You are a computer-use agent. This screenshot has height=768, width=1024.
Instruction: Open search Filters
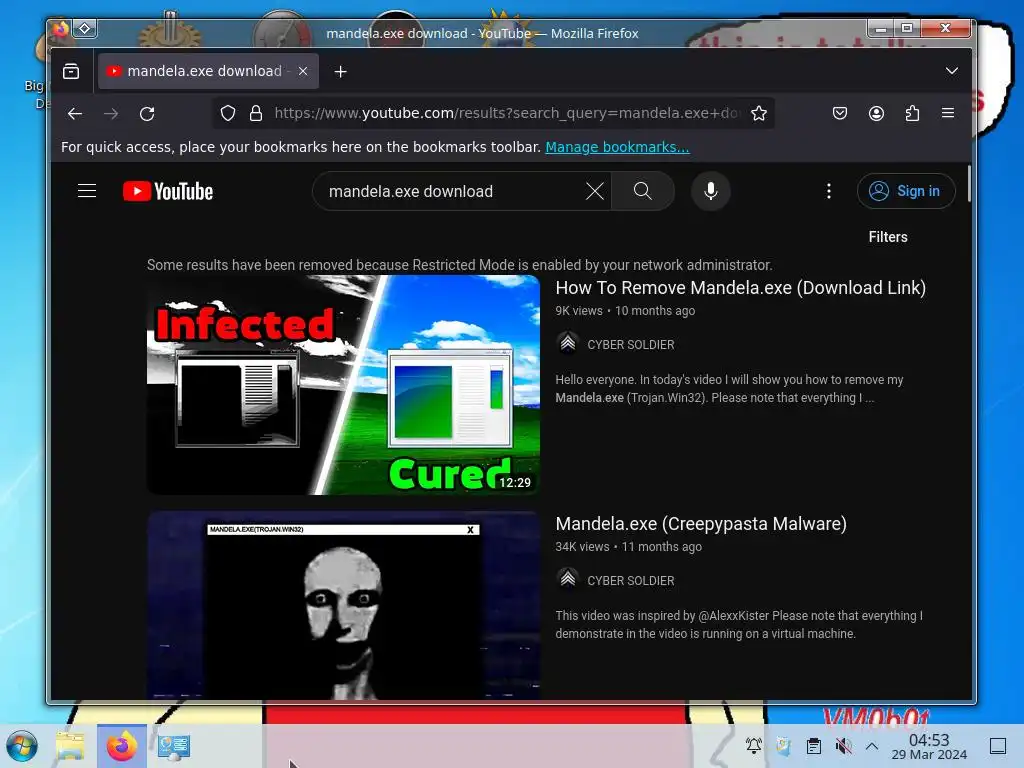point(888,237)
